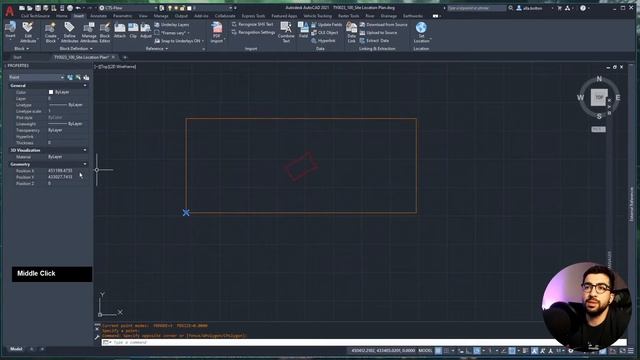The width and height of the screenshot is (640, 360).
Task: Open the AutoCAD application menu logo
Action: click(x=9, y=11)
